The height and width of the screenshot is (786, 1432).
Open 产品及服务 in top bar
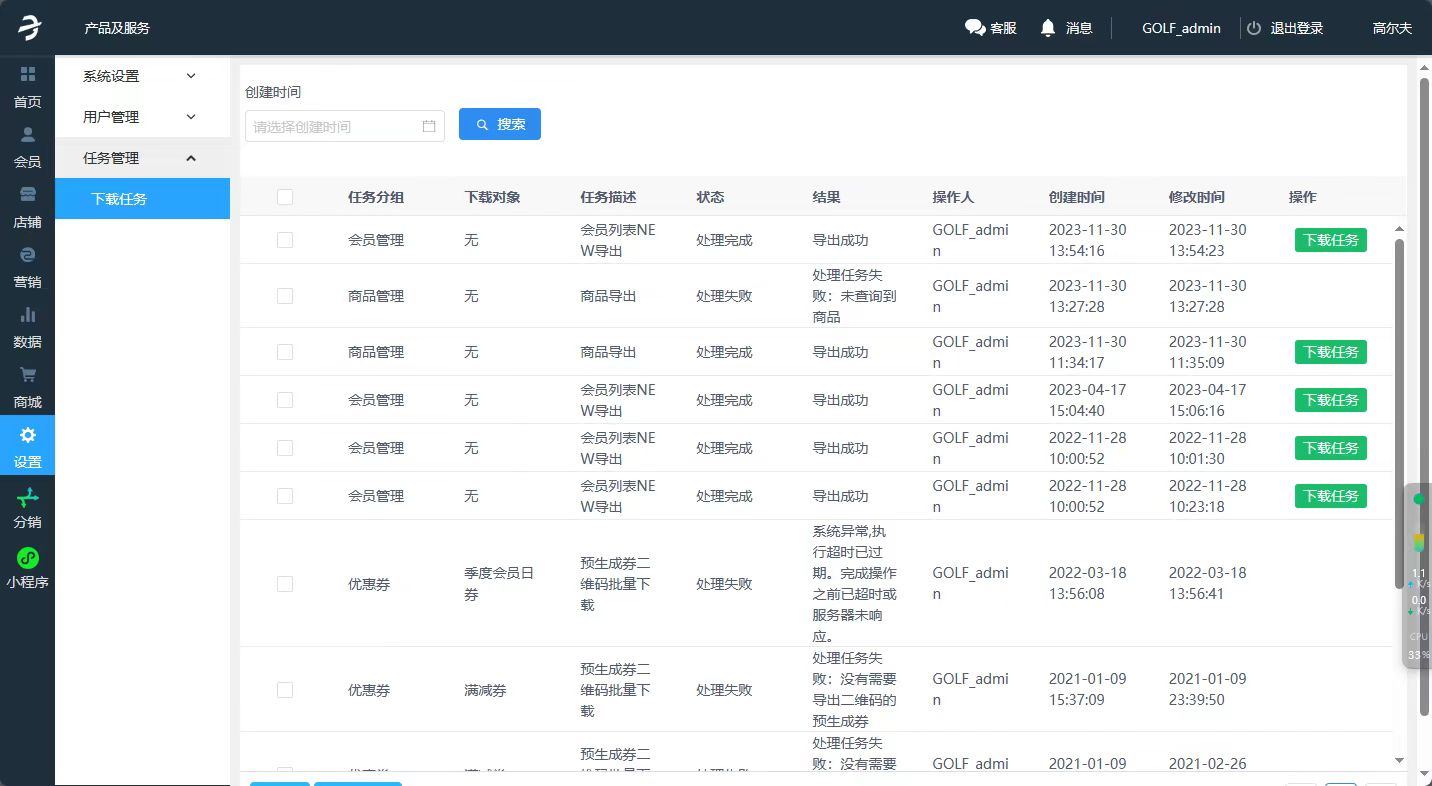(117, 28)
